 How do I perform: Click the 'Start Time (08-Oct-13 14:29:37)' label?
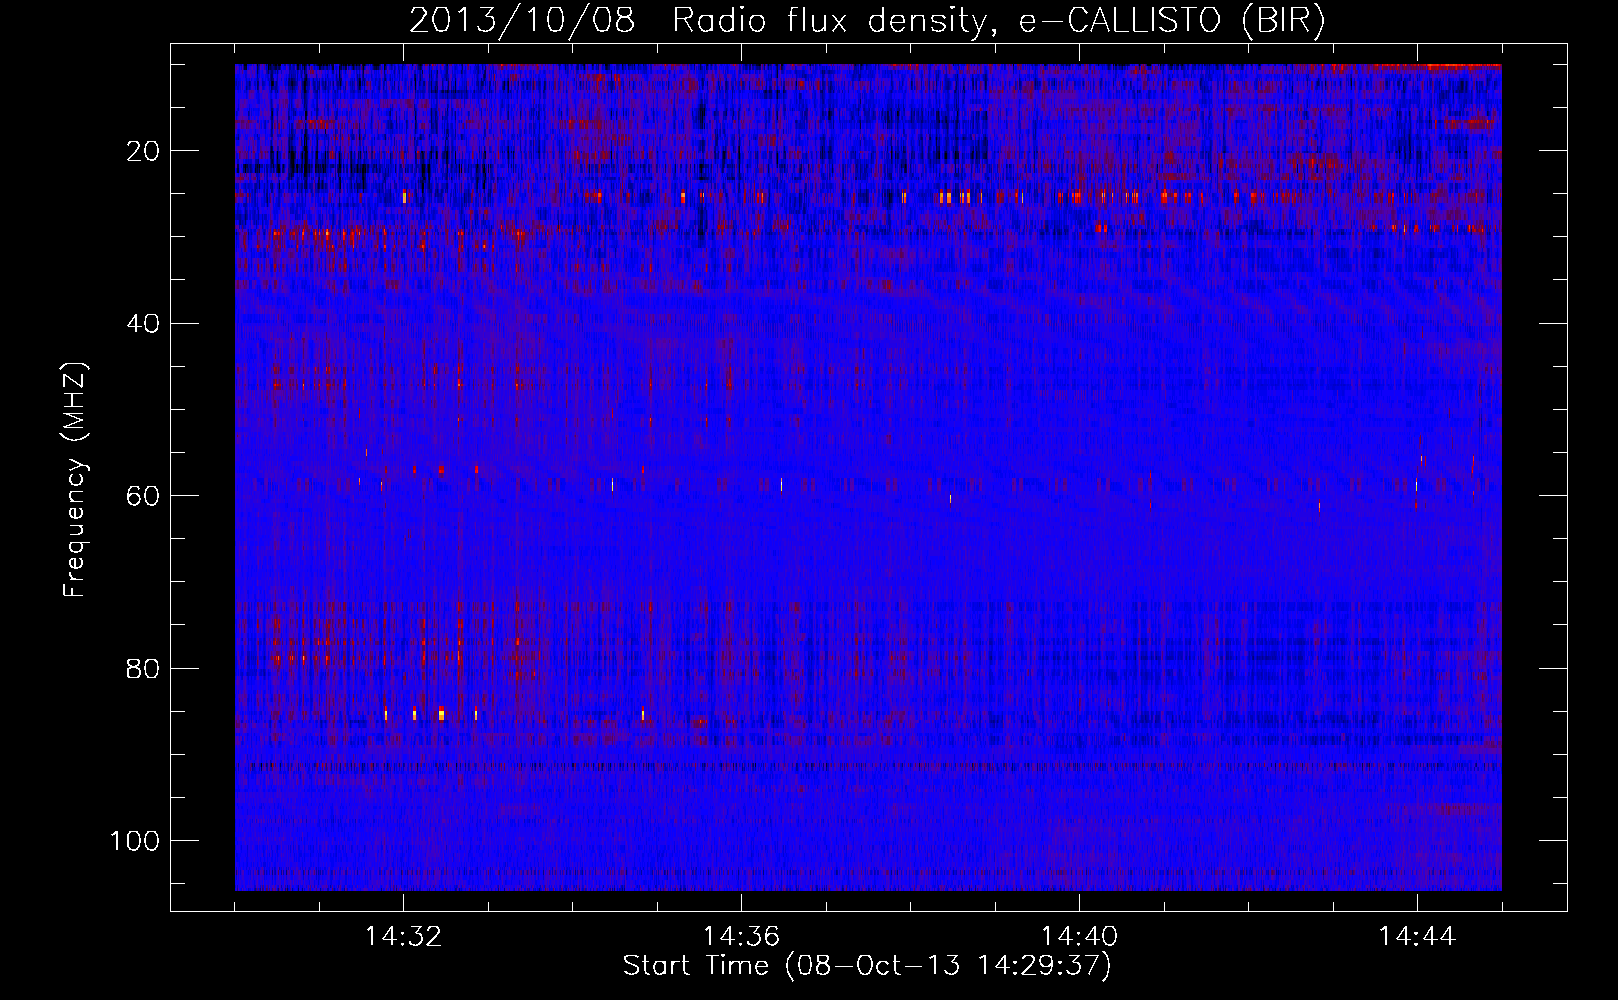click(867, 966)
